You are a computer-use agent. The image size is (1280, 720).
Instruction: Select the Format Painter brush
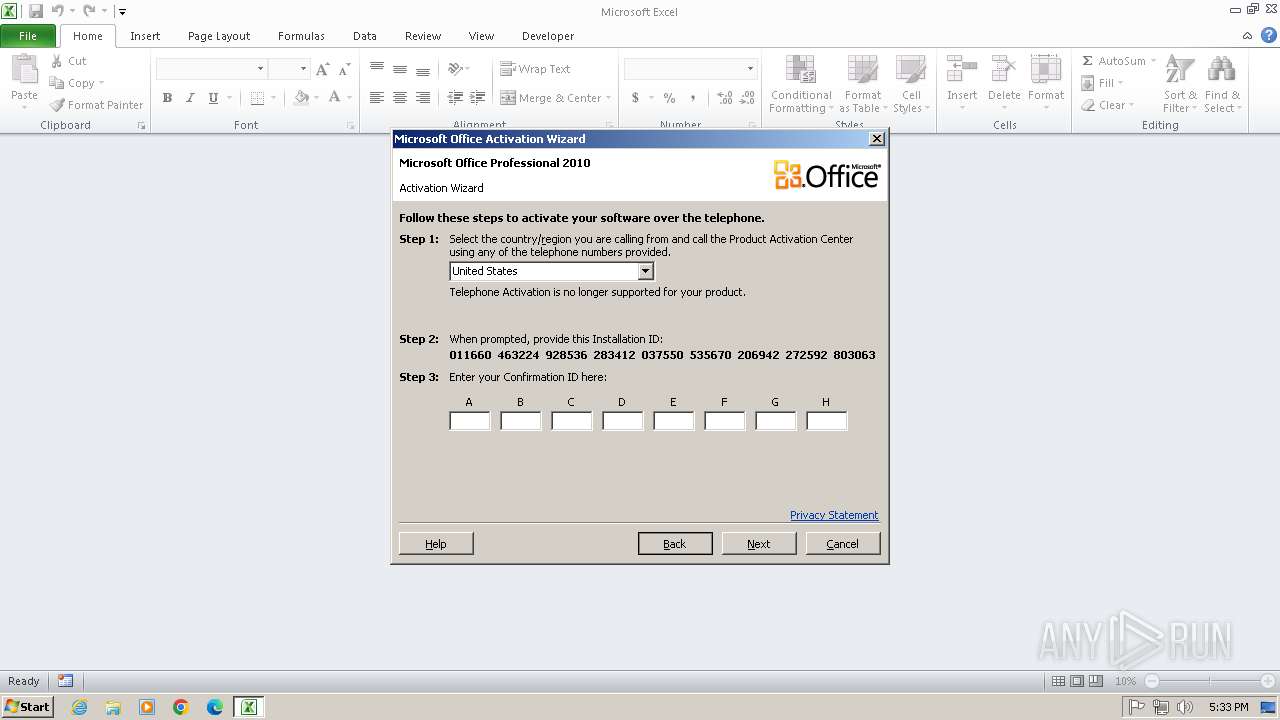click(x=57, y=105)
